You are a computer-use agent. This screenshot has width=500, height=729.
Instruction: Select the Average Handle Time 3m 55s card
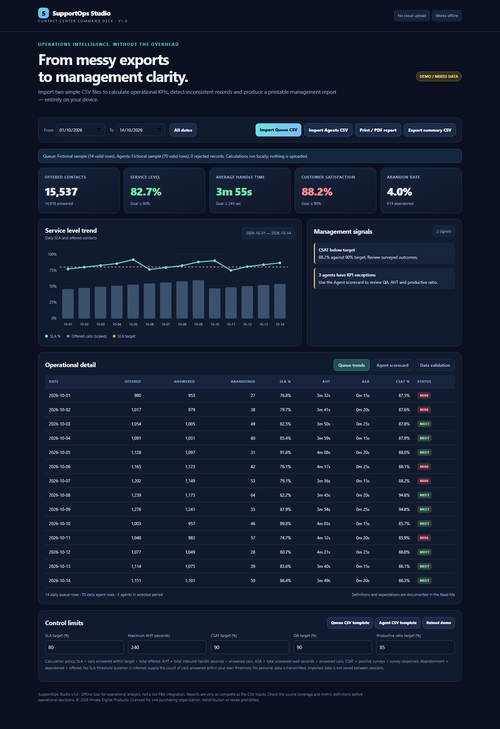pyautogui.click(x=250, y=191)
